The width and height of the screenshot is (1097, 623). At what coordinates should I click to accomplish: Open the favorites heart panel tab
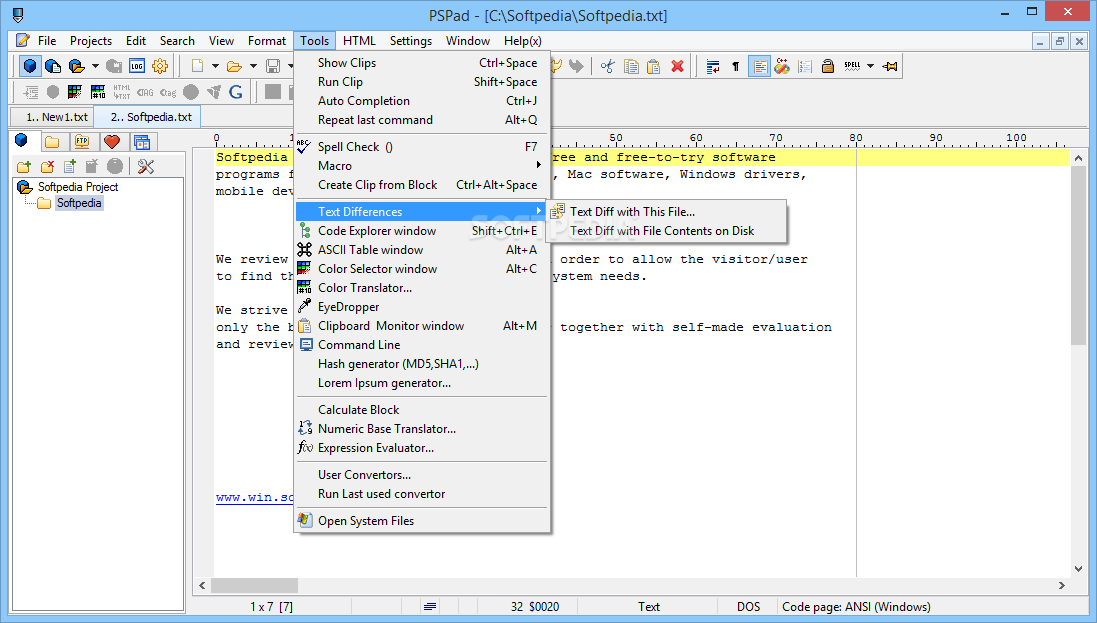(x=111, y=142)
